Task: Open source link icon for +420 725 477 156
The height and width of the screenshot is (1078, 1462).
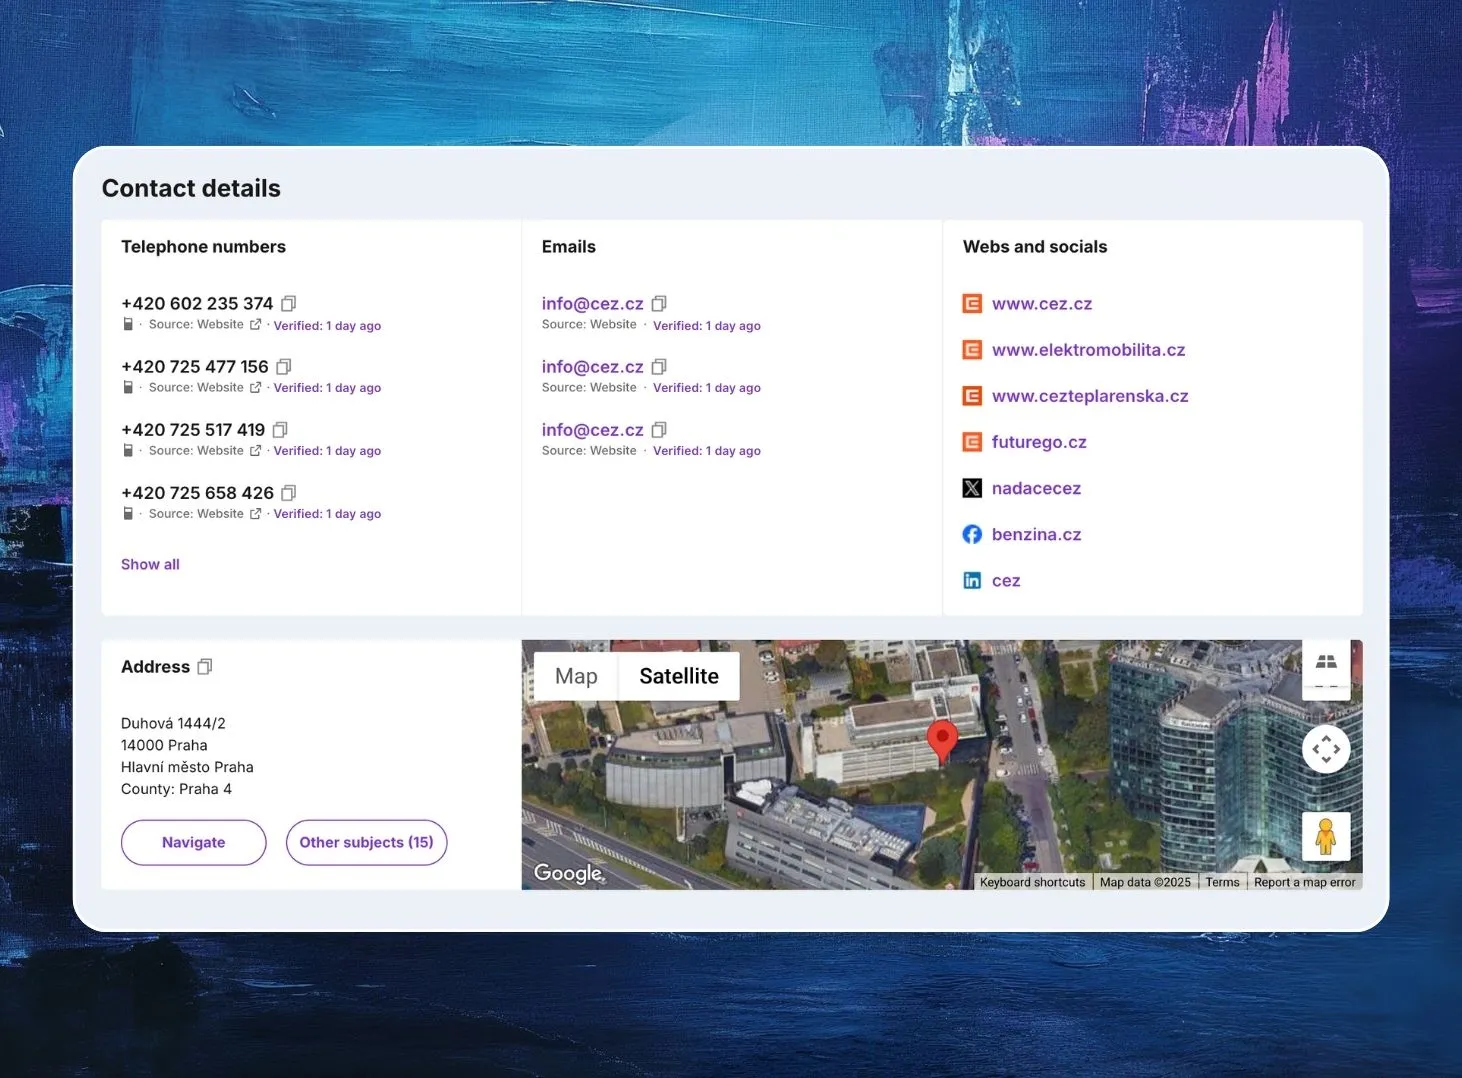Action: [x=256, y=387]
